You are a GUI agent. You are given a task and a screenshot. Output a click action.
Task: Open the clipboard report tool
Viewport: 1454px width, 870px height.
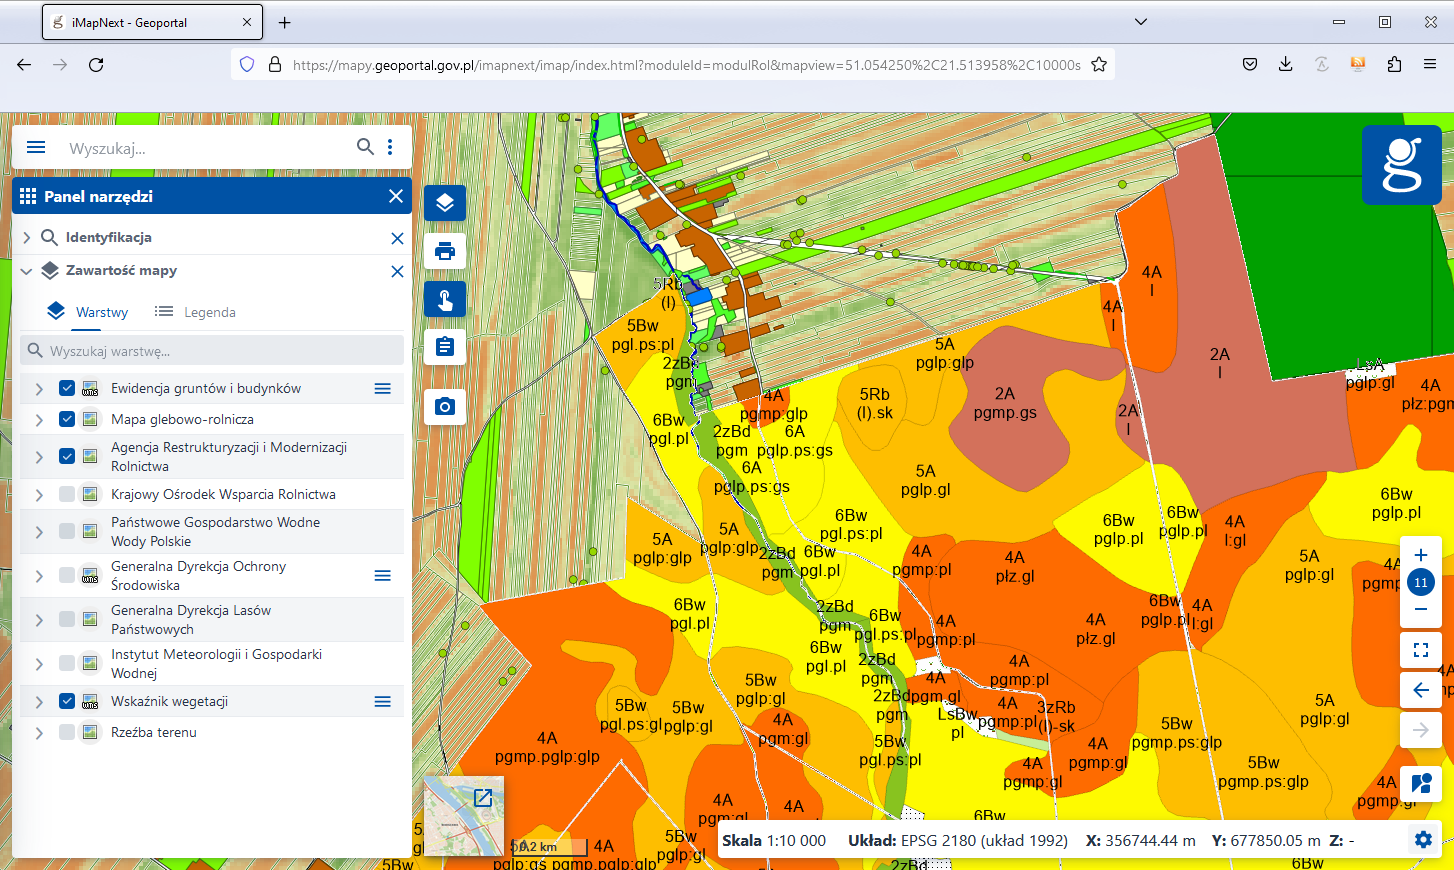[445, 347]
